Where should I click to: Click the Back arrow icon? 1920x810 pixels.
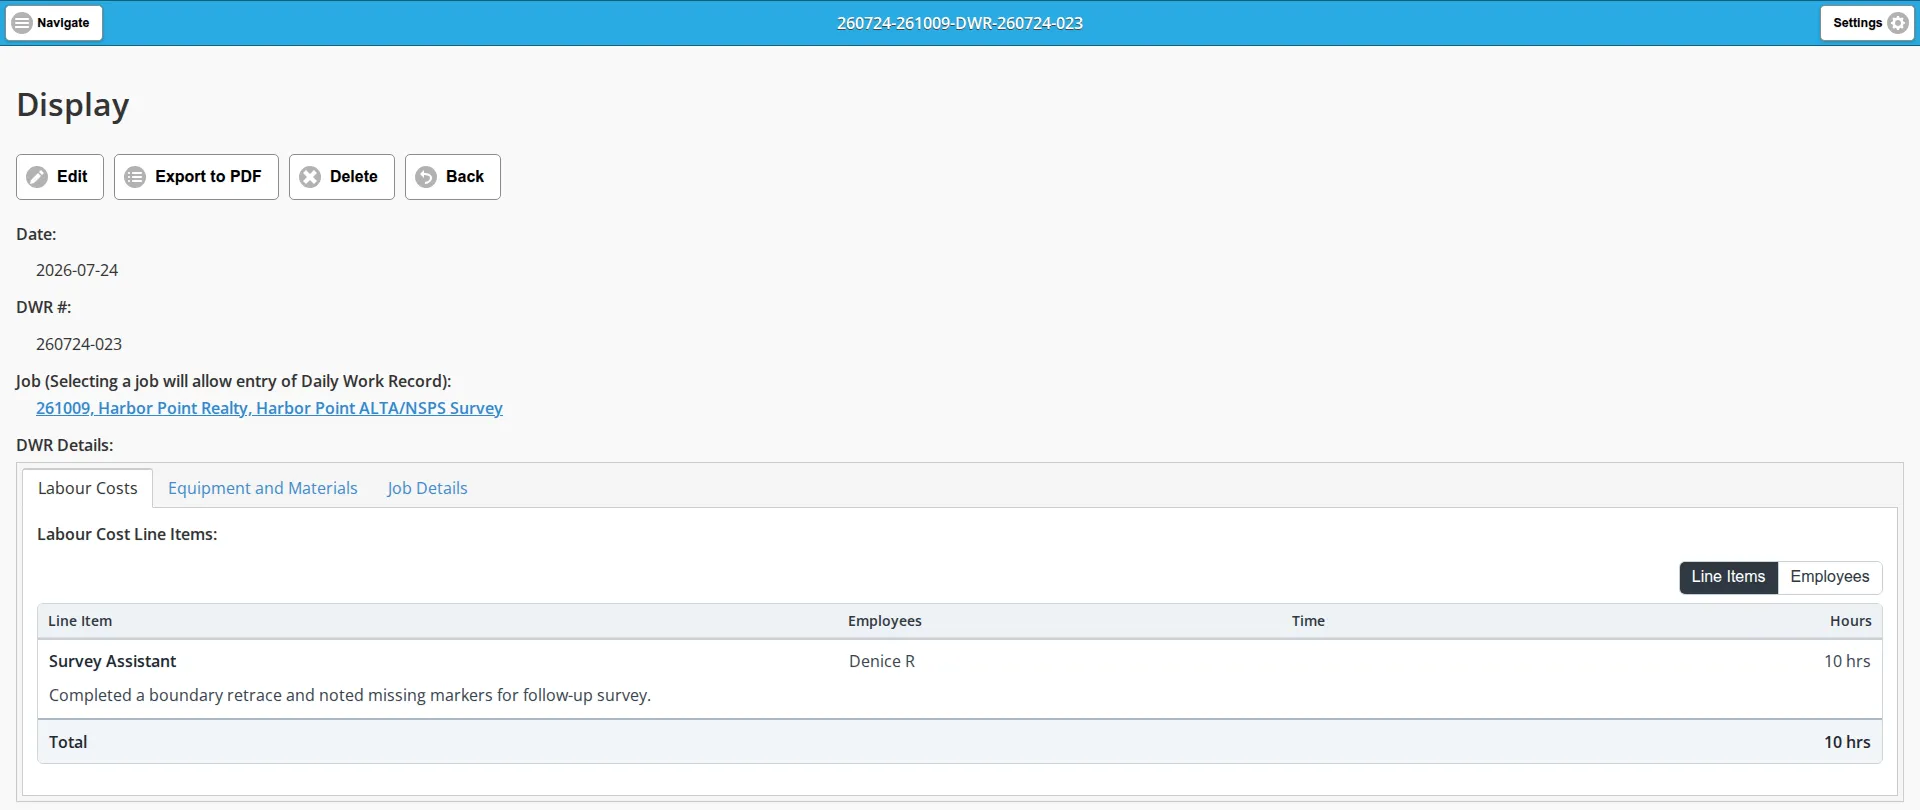[x=426, y=177]
